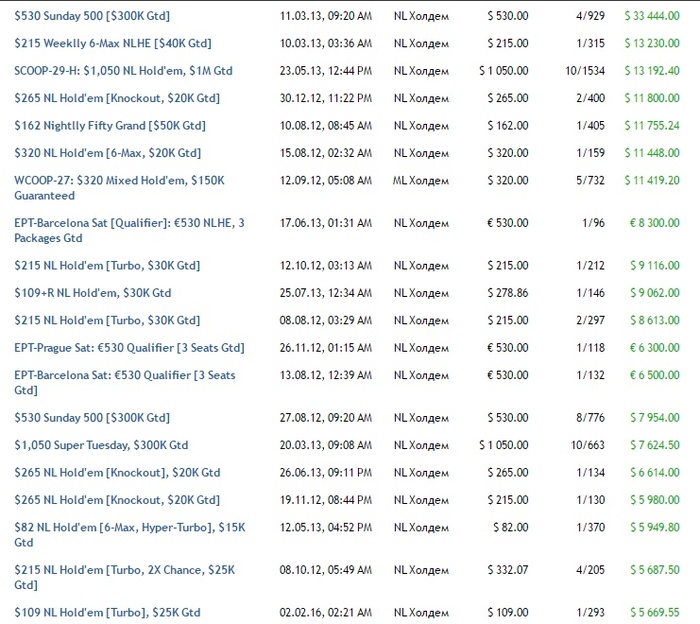Open the $82 NL Hold'em [6-Max, Hyper-Turbo] link

point(129,535)
